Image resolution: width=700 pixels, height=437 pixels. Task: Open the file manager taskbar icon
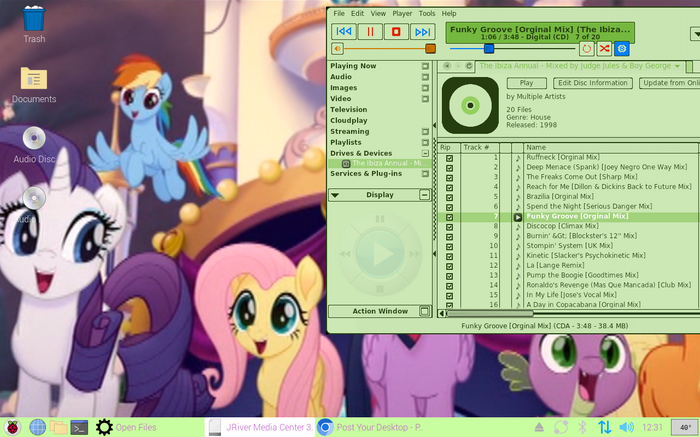click(58, 427)
